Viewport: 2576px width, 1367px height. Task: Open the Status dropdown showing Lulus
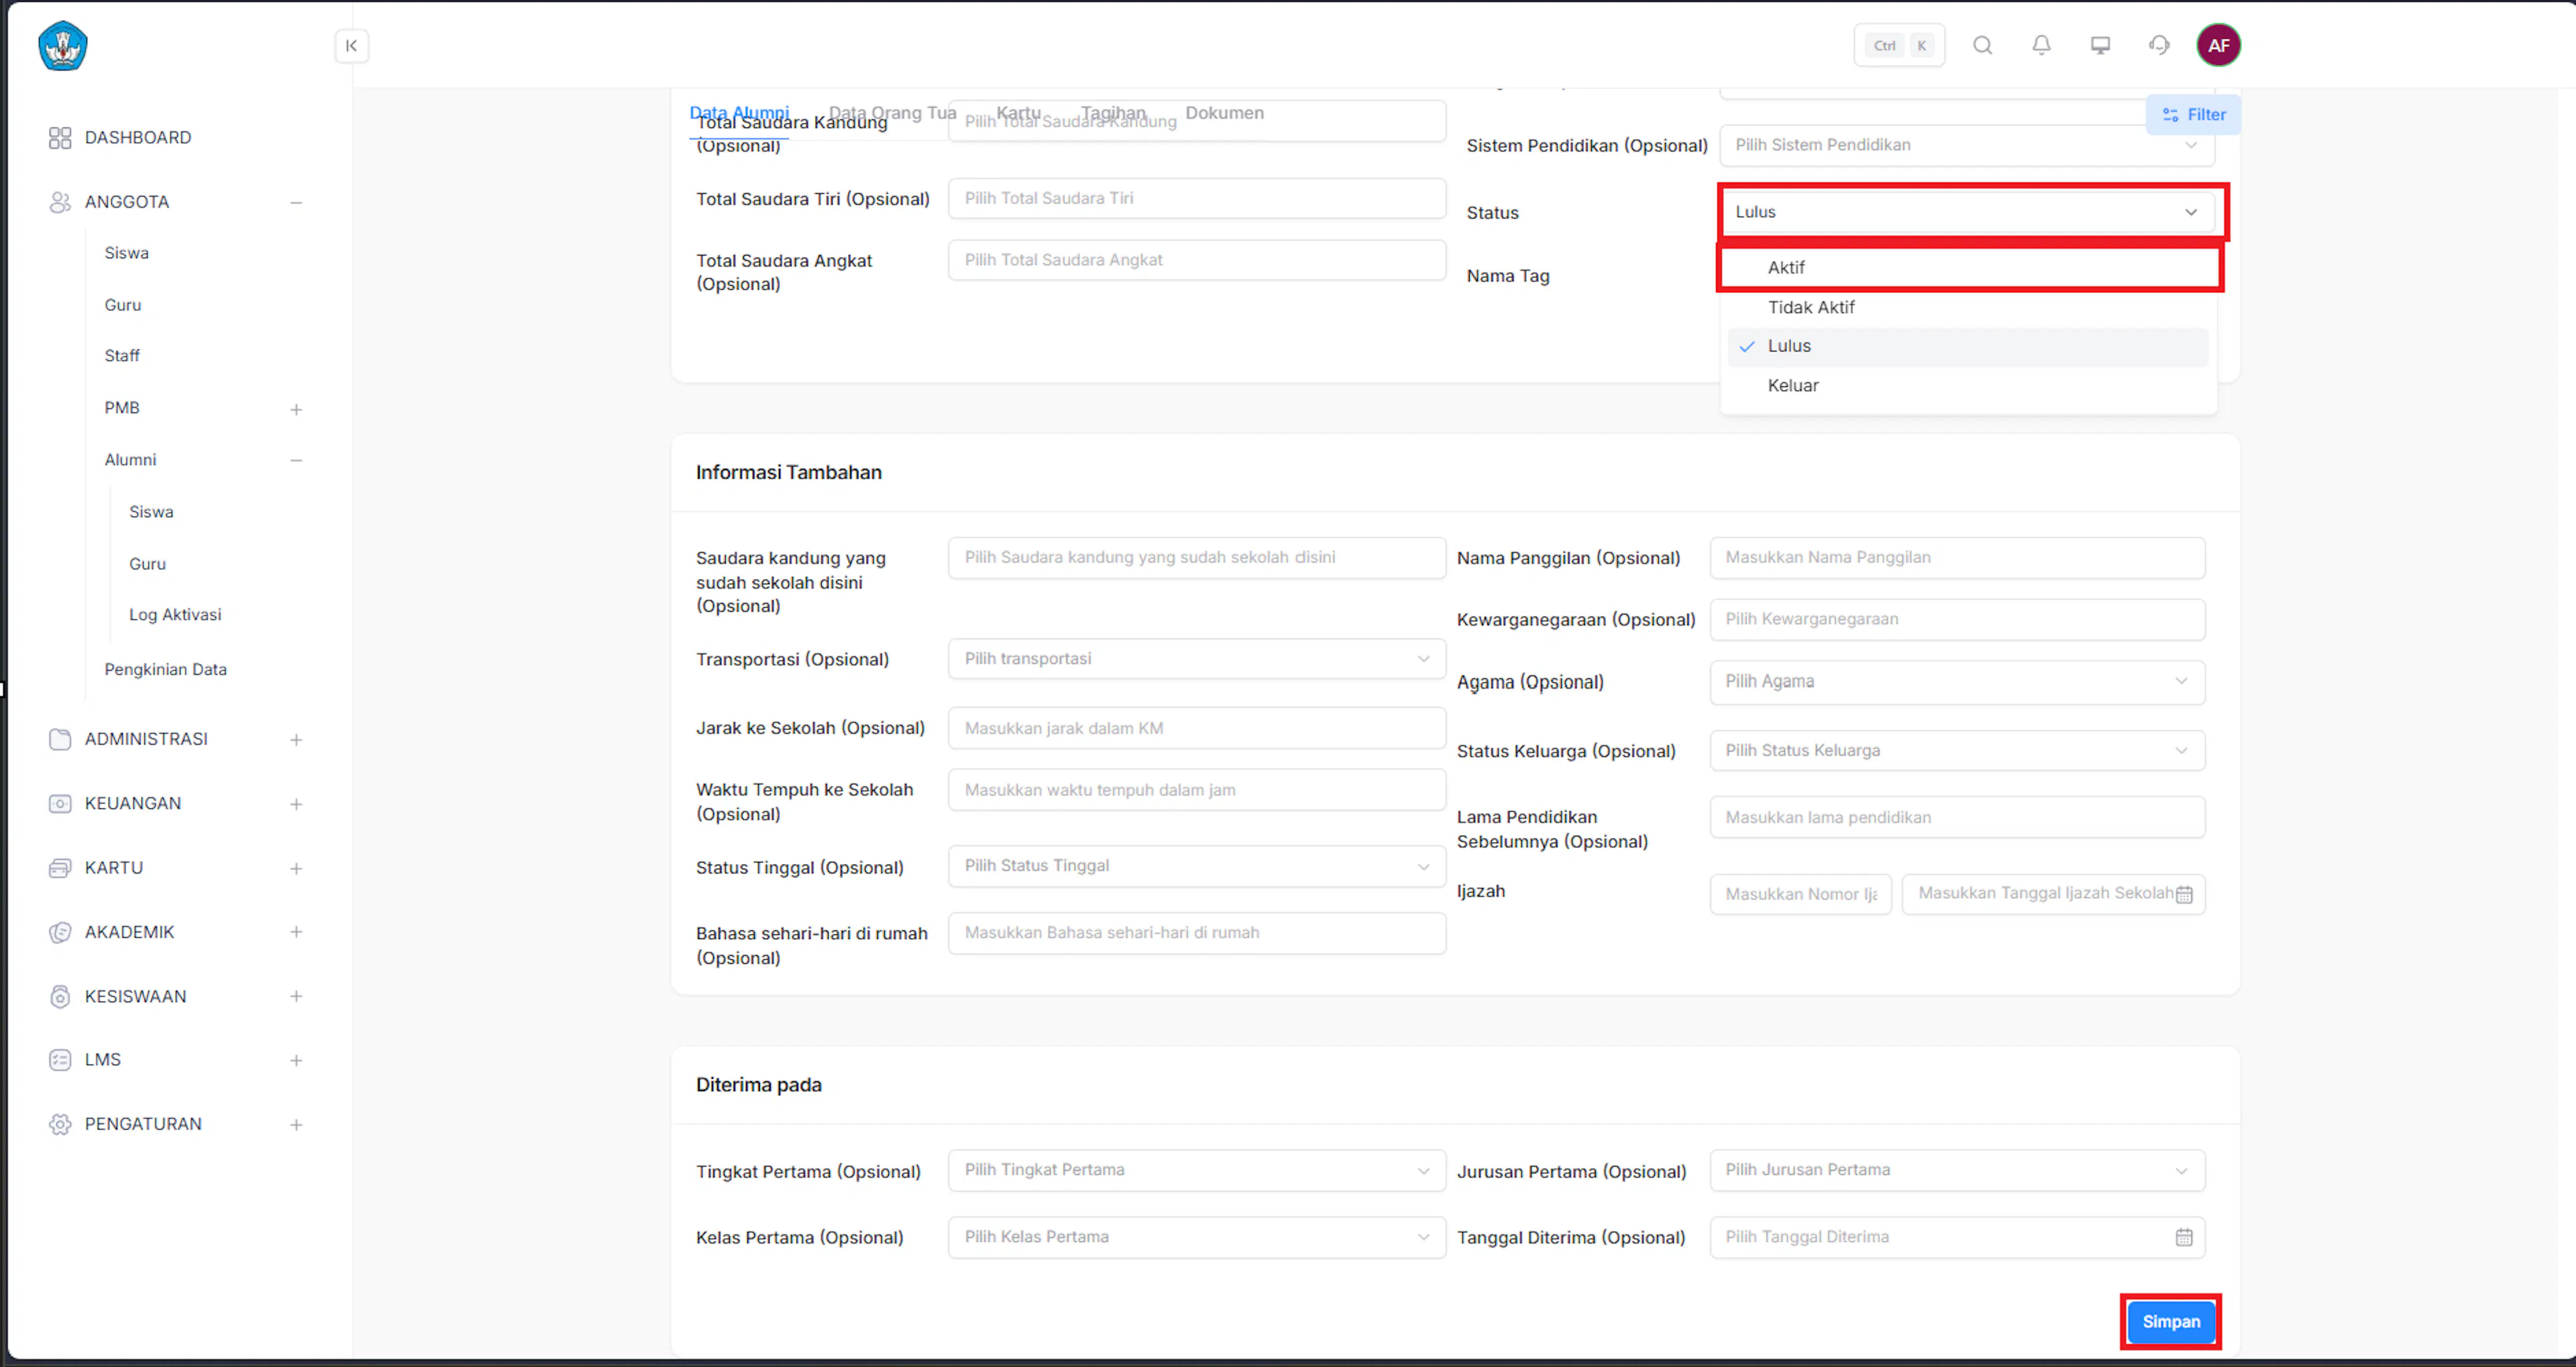(x=1967, y=212)
